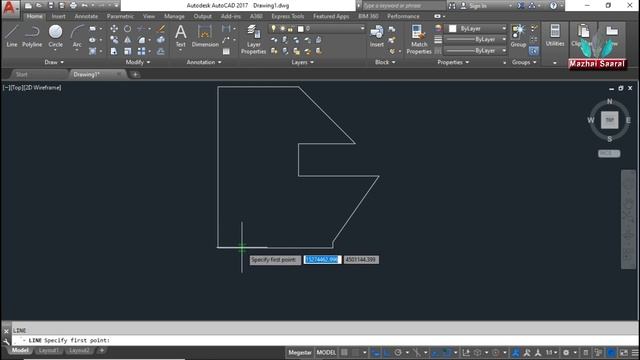Screen dimensions: 640x360
Task: Select the Fillet tool in Modify panel
Action: click(141, 40)
